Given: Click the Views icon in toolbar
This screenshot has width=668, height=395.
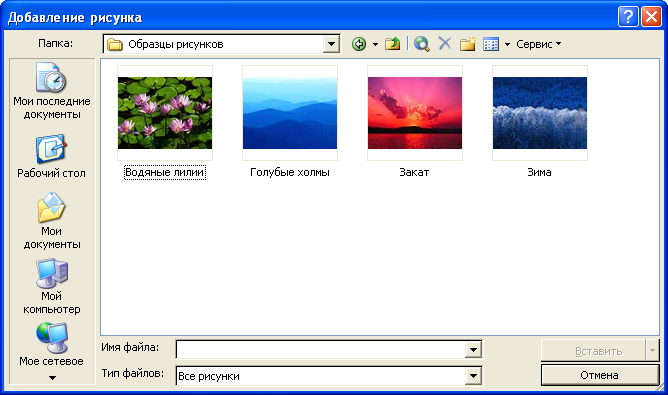Looking at the screenshot, I should point(491,44).
